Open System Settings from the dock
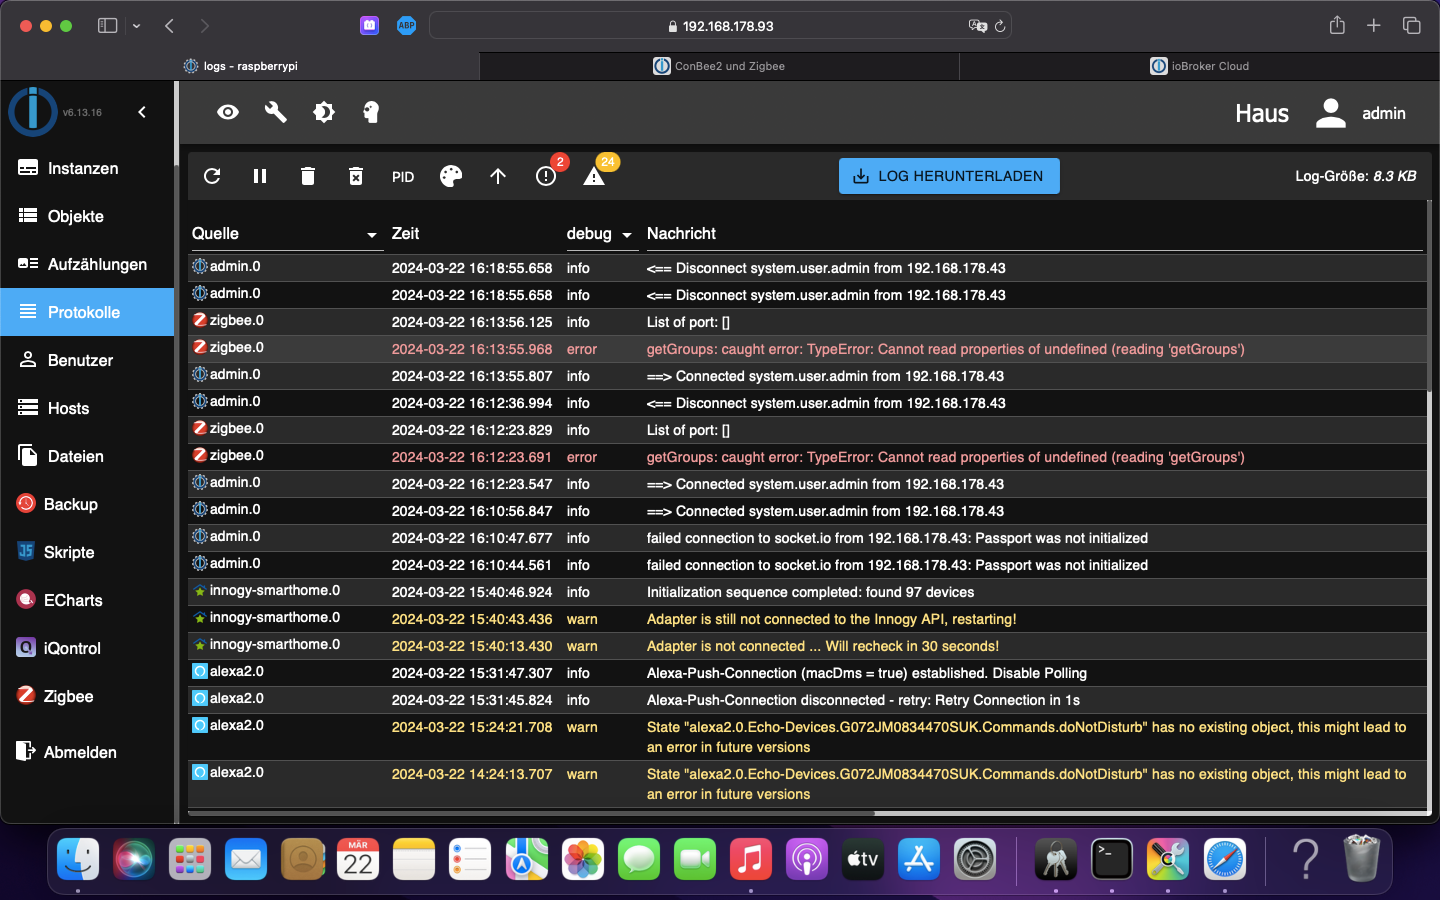The image size is (1440, 900). pyautogui.click(x=975, y=859)
